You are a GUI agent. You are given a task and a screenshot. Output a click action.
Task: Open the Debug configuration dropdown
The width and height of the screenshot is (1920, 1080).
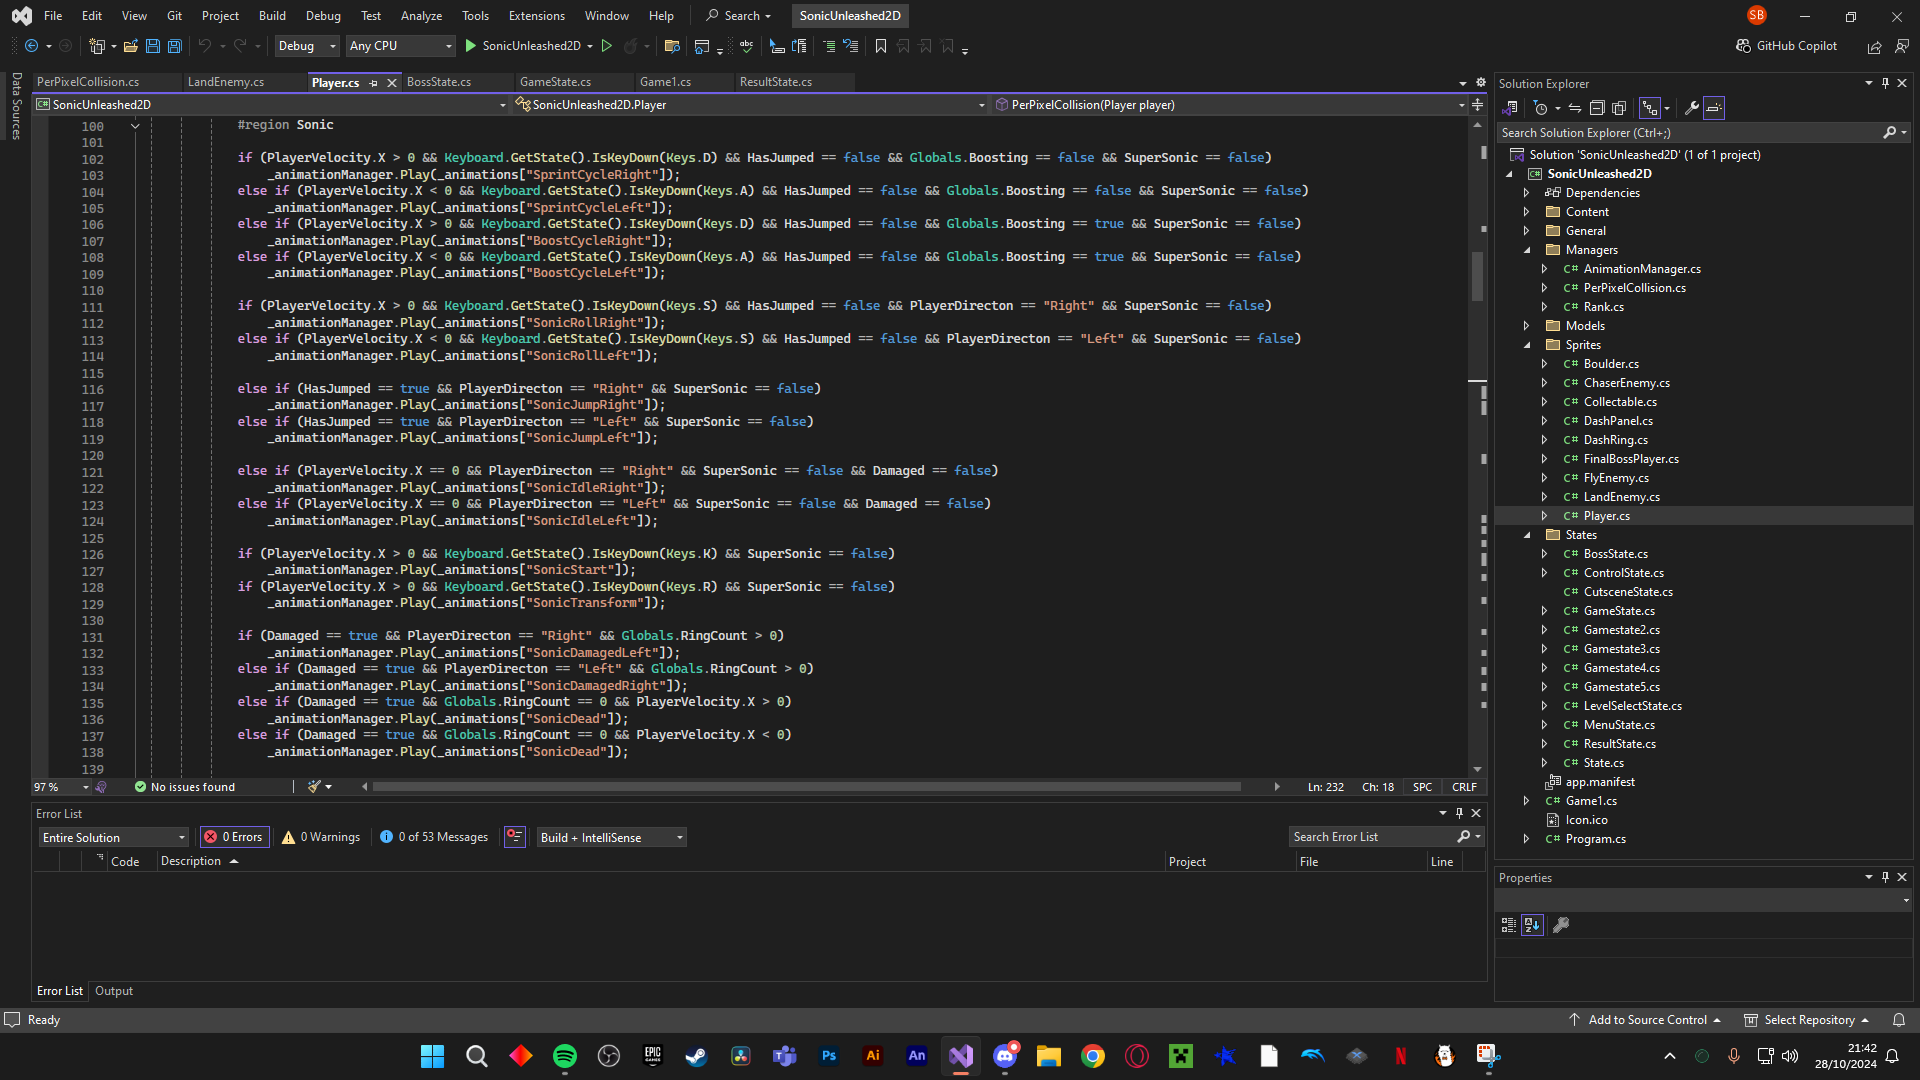pos(307,46)
